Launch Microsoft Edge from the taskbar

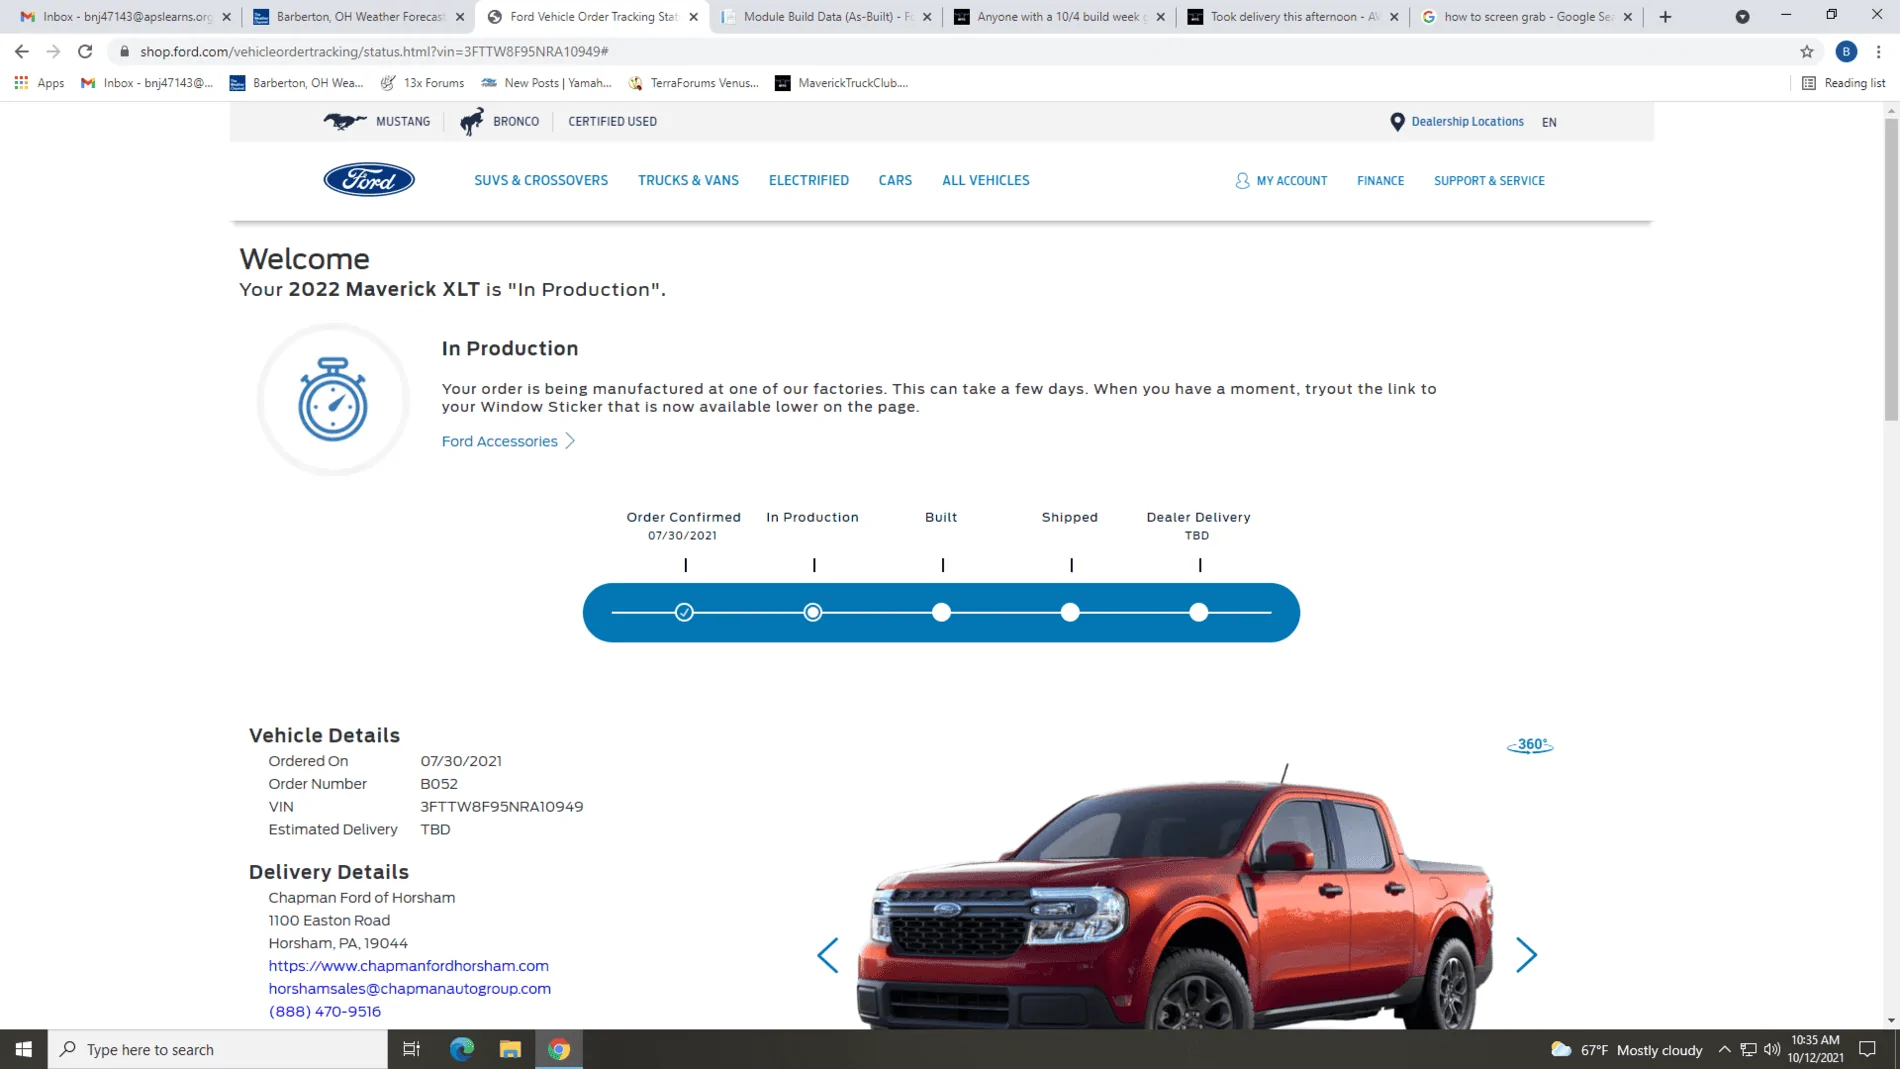pyautogui.click(x=461, y=1049)
